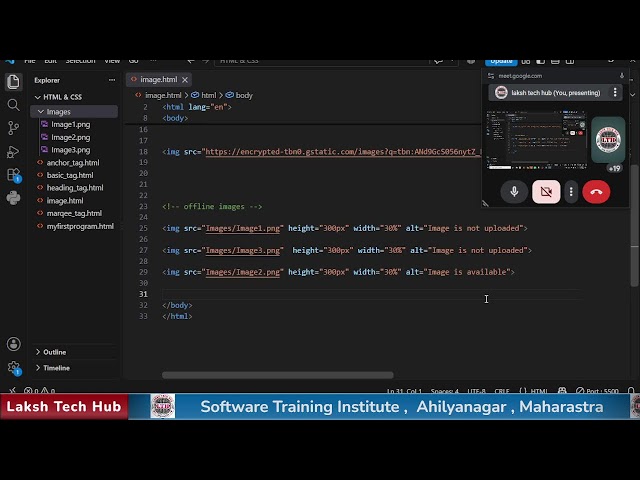
Task: Open the Python icon in activity bar
Action: pos(13,198)
